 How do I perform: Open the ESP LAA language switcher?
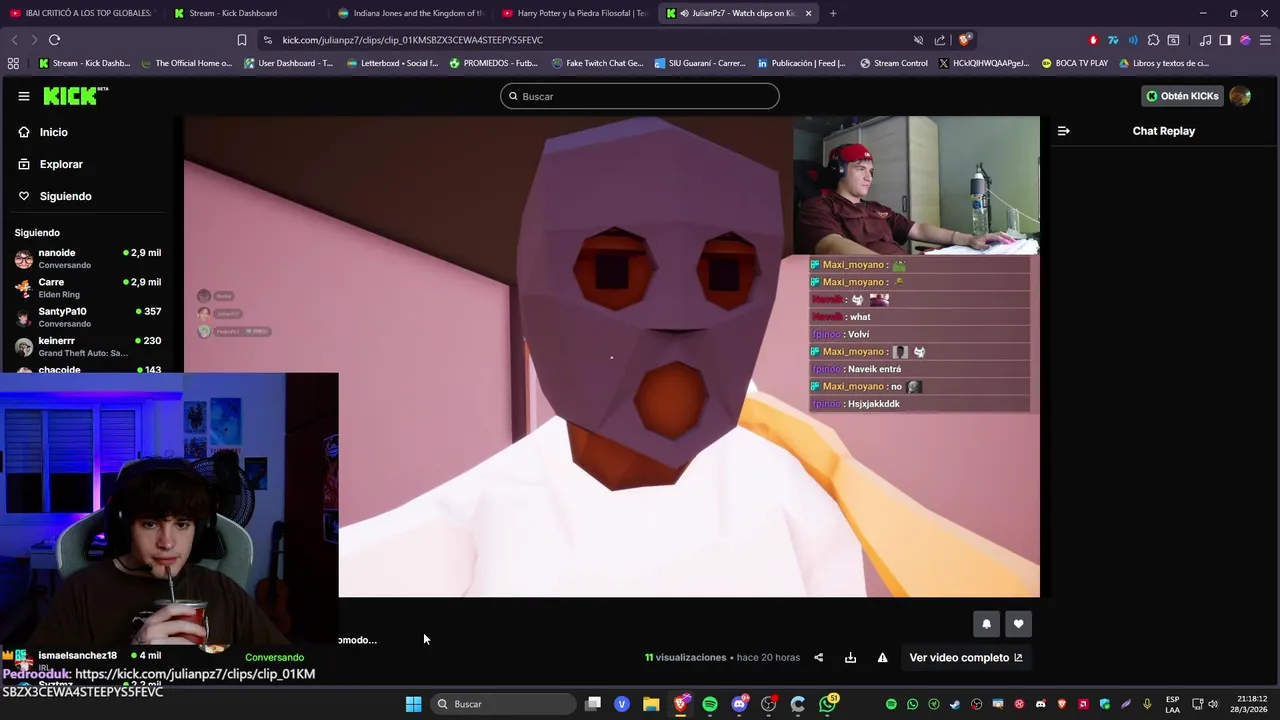point(1172,704)
